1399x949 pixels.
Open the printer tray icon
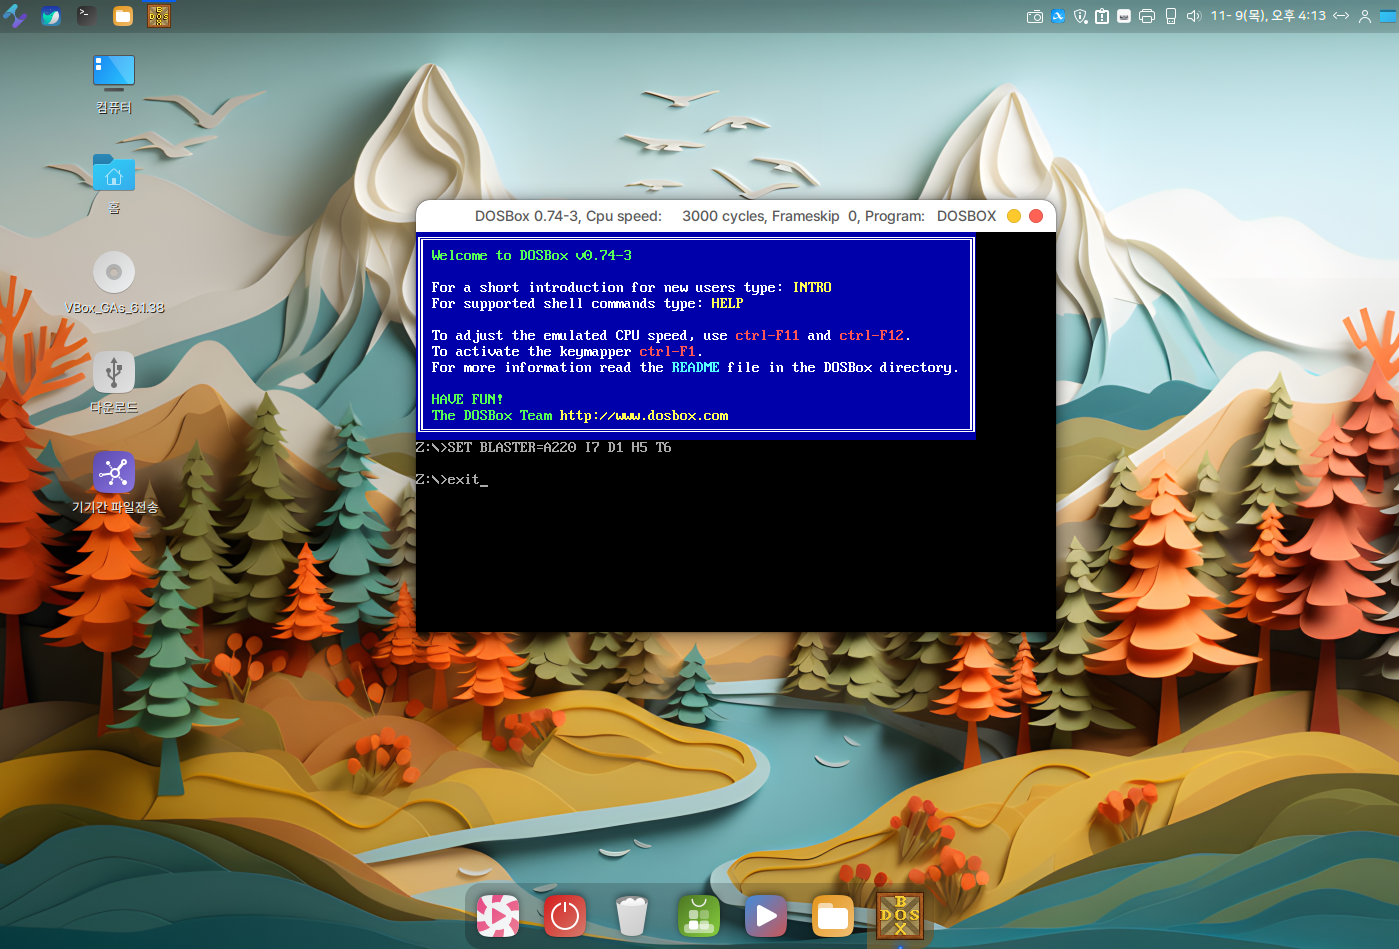click(1147, 16)
